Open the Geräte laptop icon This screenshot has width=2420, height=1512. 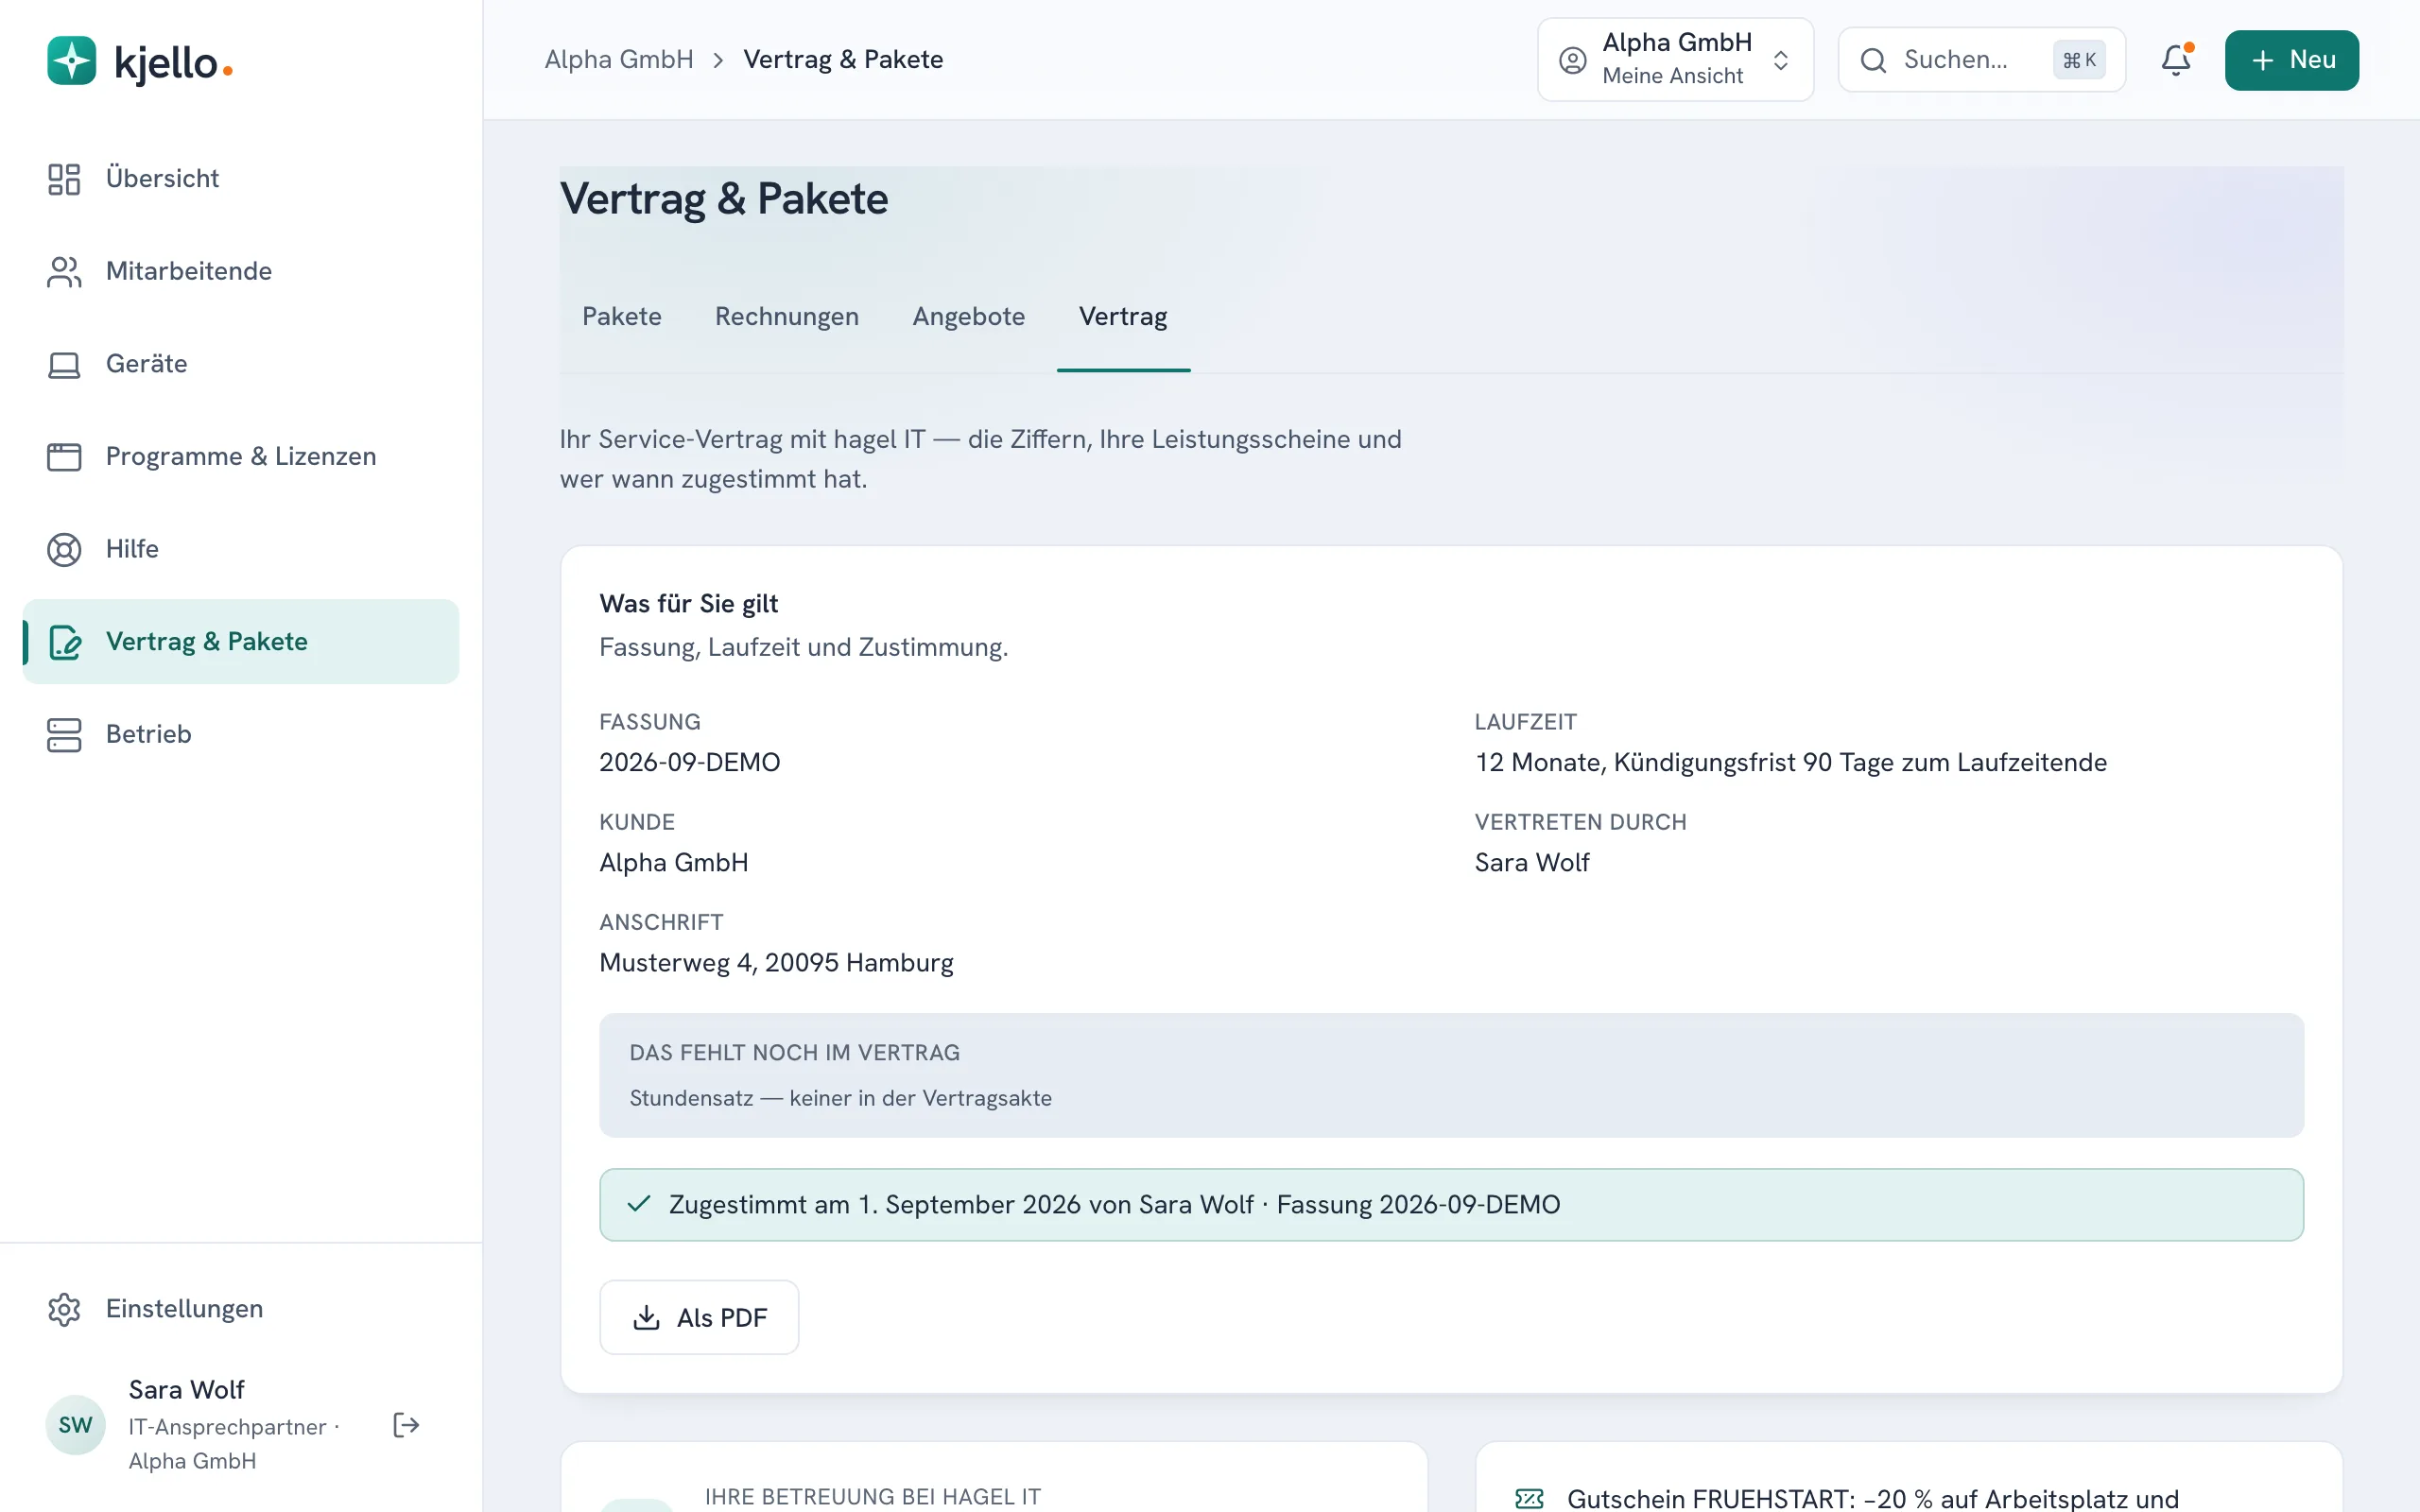click(64, 364)
